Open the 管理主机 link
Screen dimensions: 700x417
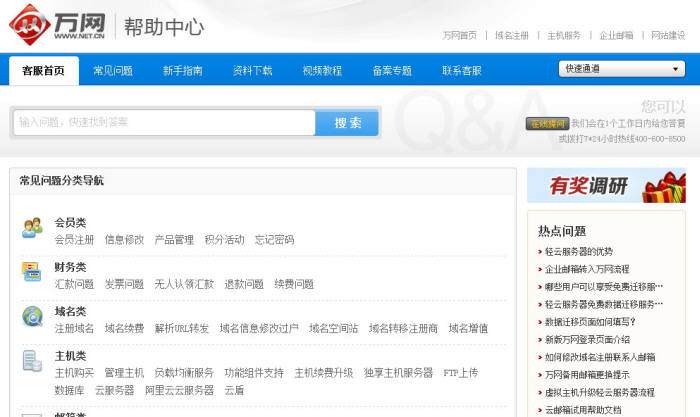pos(124,373)
